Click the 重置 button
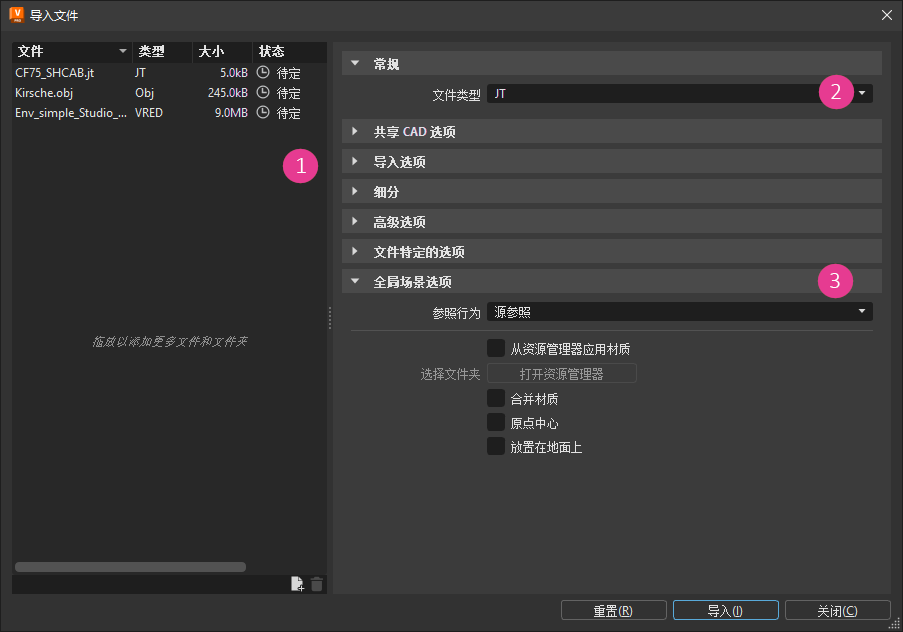 point(613,609)
